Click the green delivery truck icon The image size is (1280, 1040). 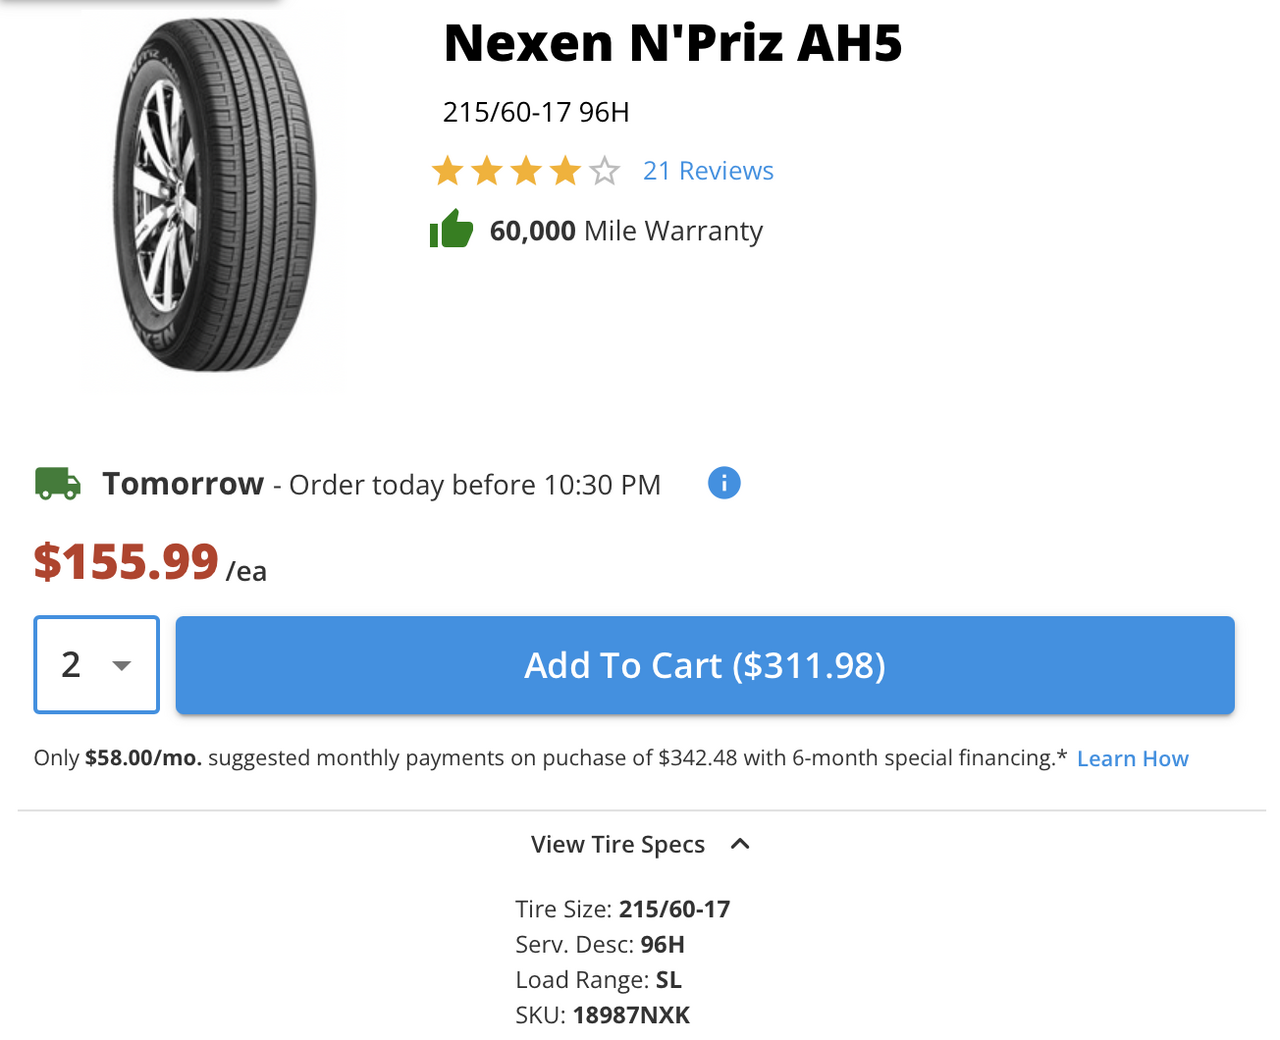(x=58, y=484)
